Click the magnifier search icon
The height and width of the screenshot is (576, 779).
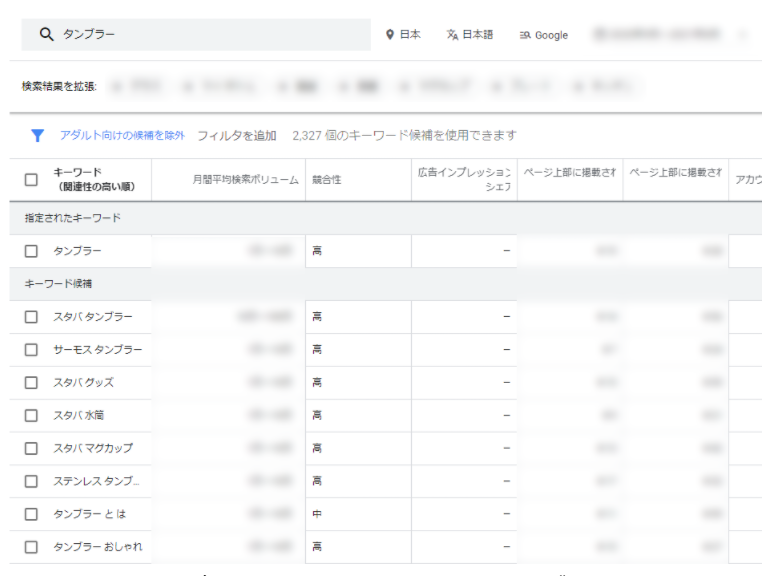[46, 34]
